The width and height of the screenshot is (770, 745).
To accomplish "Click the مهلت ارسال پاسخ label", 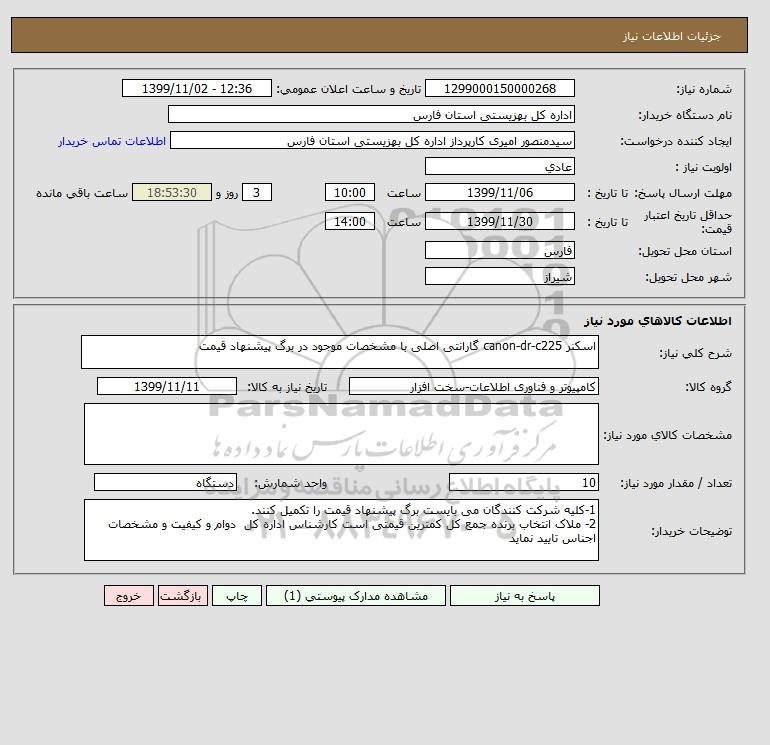I will click(683, 193).
